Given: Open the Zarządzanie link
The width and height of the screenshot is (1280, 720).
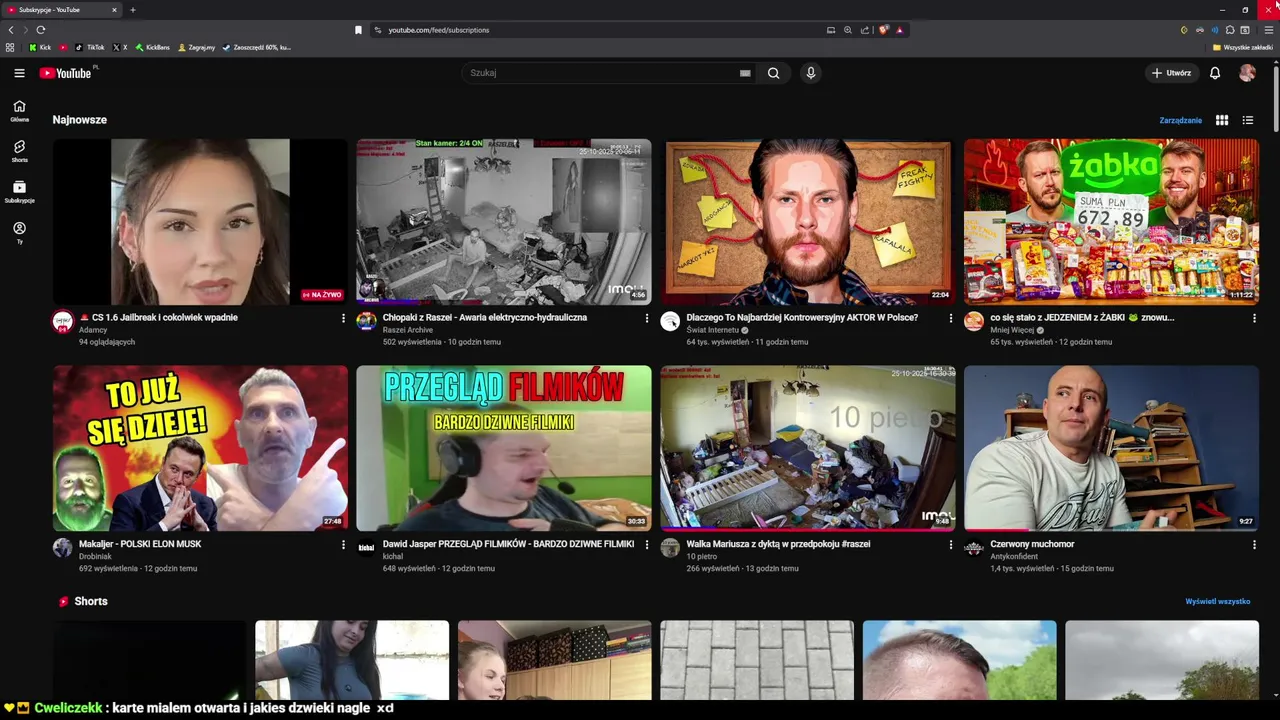Looking at the screenshot, I should click(x=1180, y=120).
